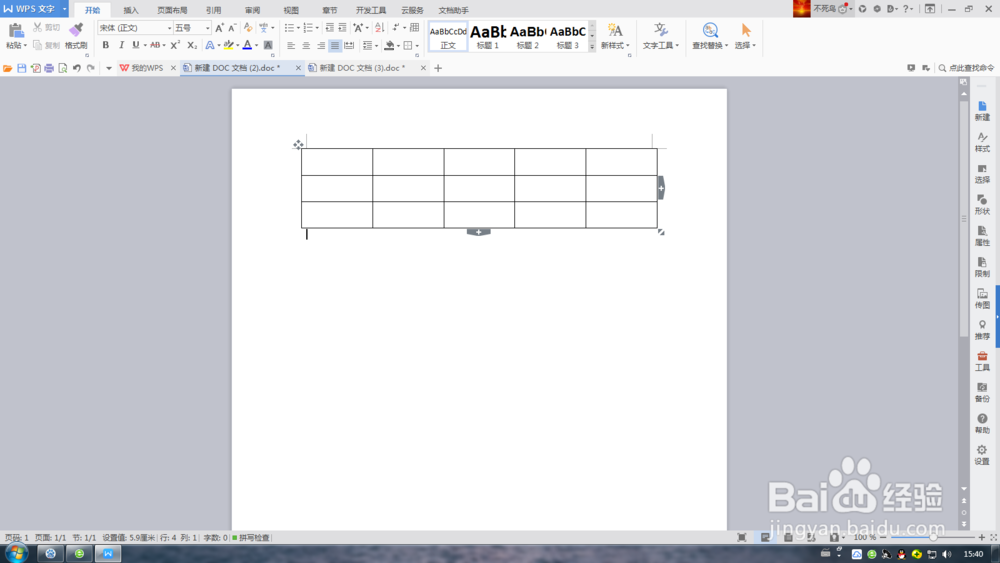The height and width of the screenshot is (563, 1000).
Task: Apply superscript X² formatting
Action: click(175, 45)
